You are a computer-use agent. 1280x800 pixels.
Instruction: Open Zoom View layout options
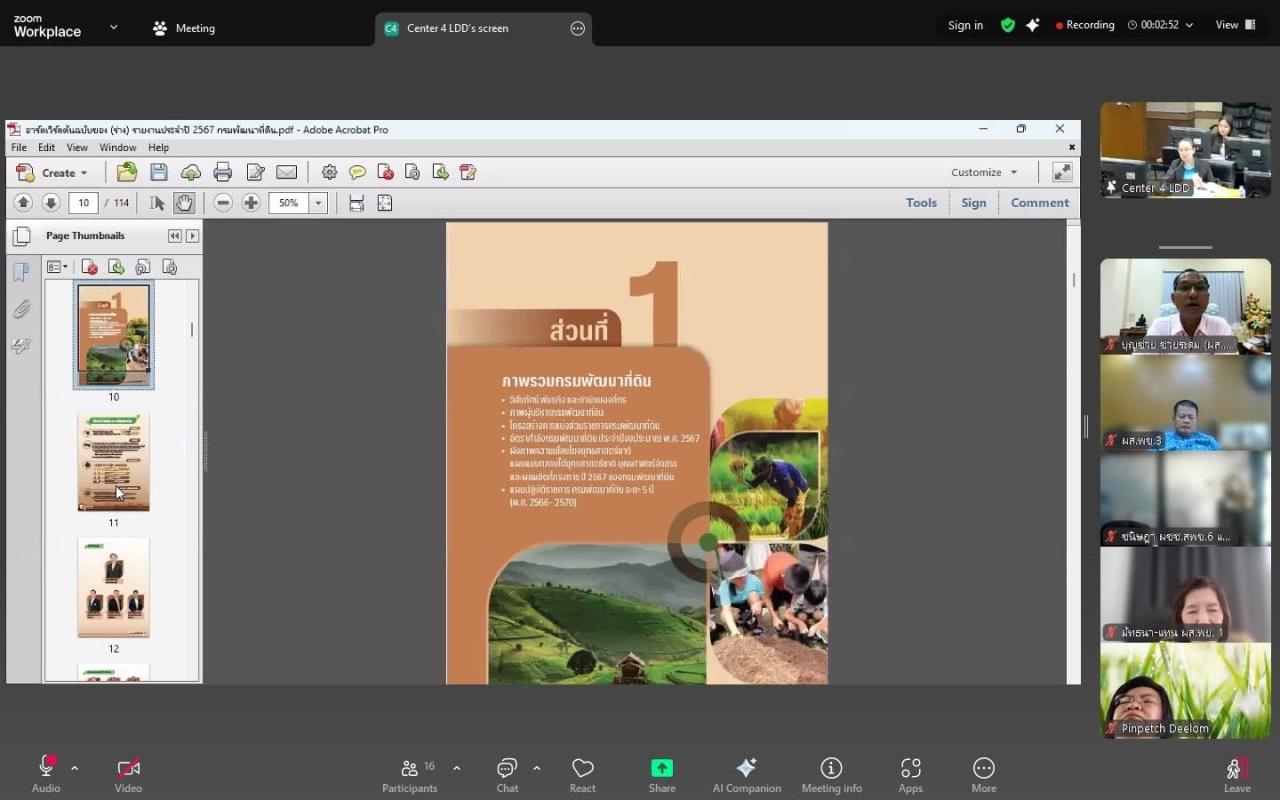[x=1236, y=25]
